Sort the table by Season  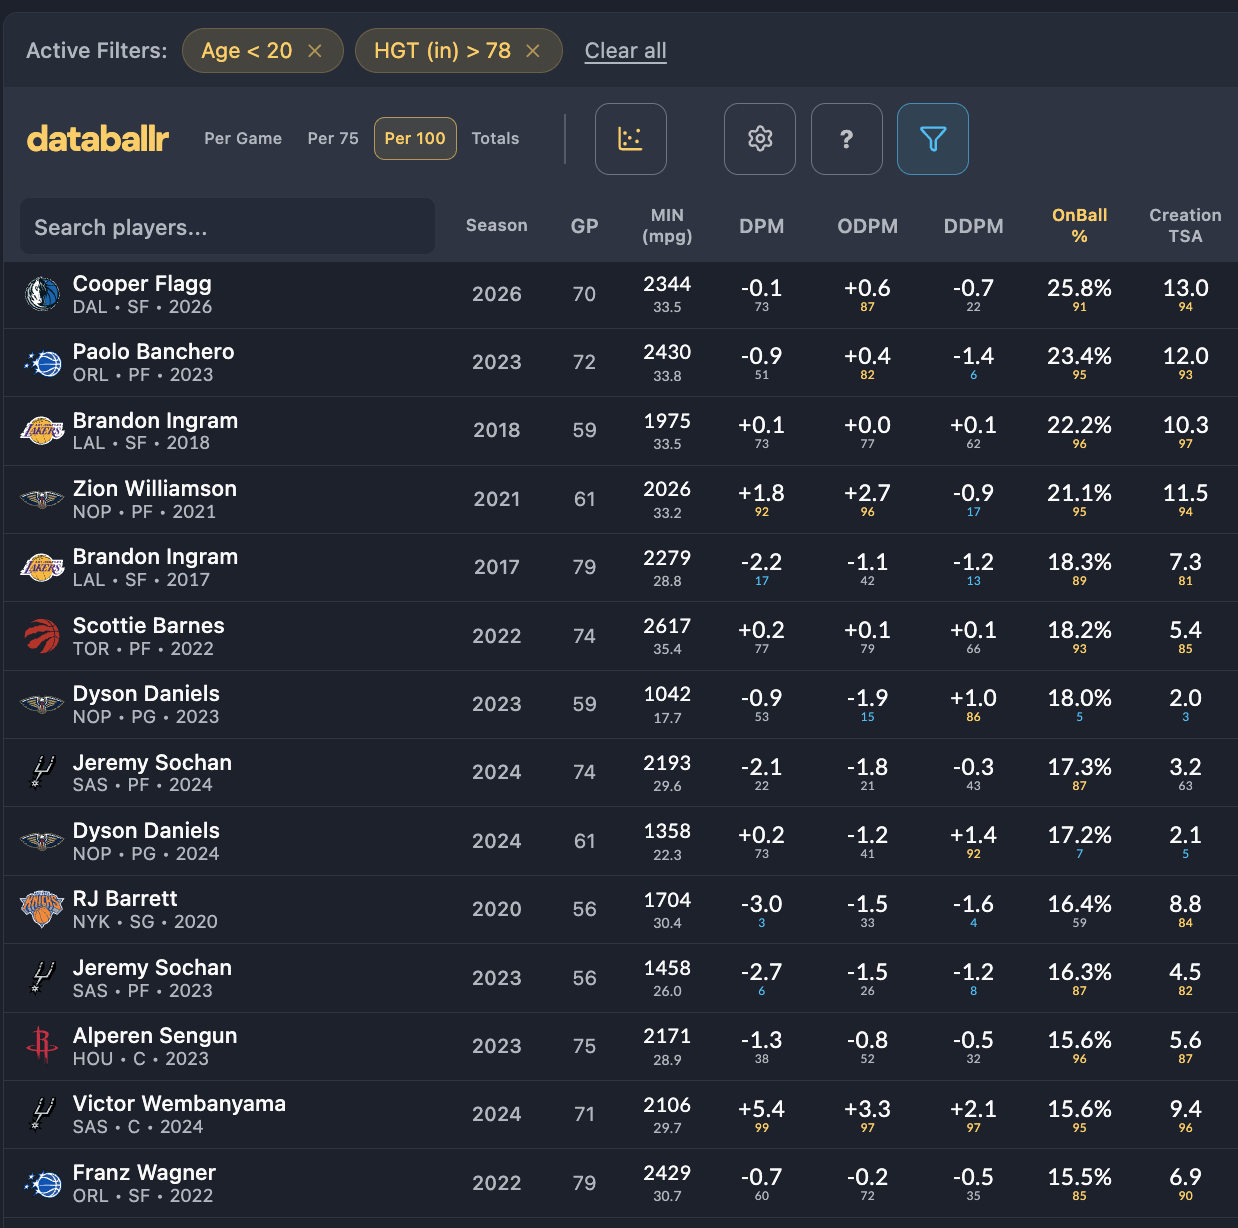[x=497, y=226]
